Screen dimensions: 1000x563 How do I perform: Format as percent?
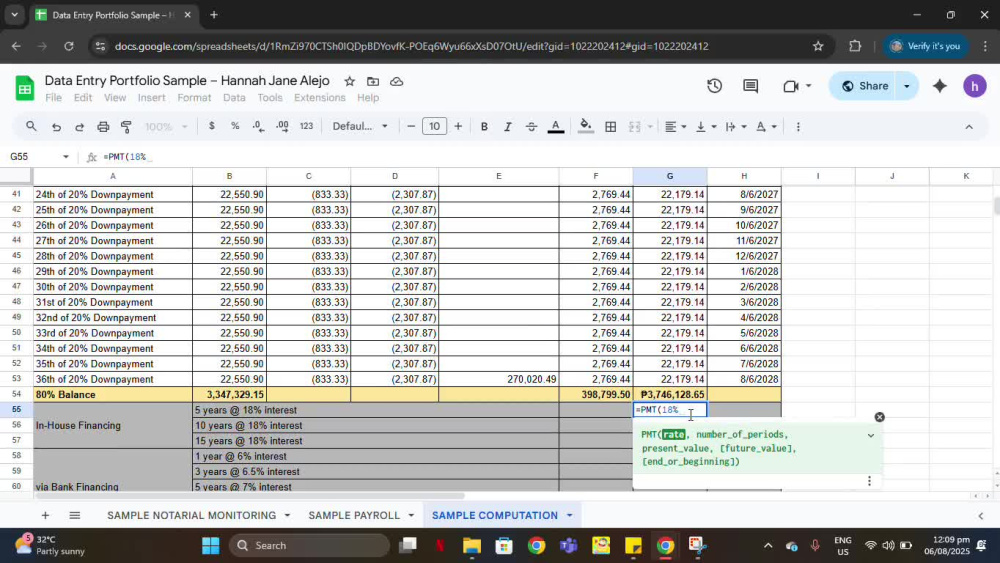[x=235, y=126]
